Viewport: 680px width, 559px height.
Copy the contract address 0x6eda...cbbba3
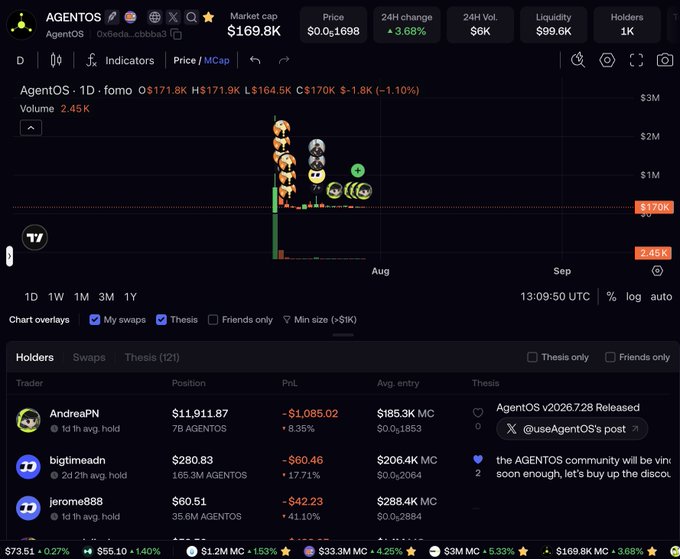[x=176, y=34]
